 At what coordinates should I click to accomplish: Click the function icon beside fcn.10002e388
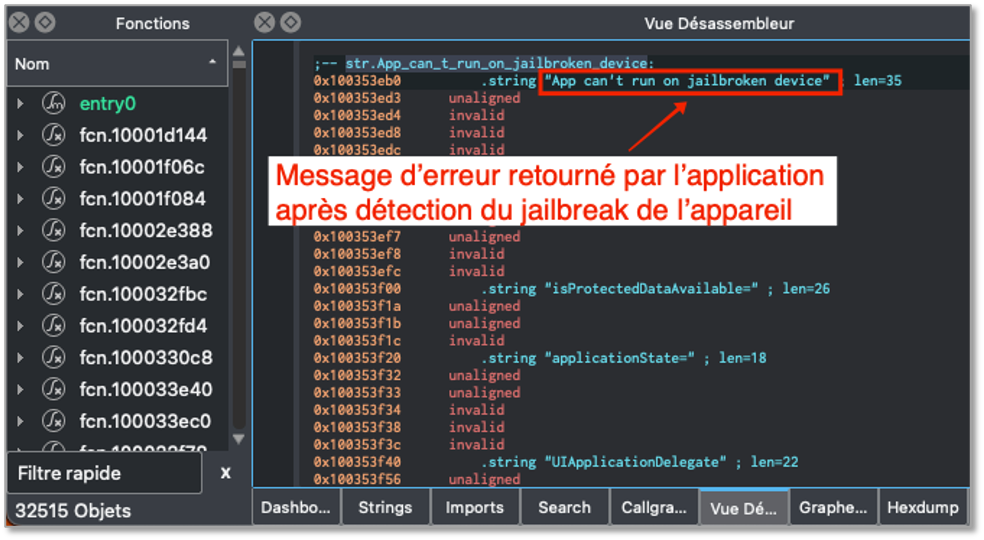(54, 230)
